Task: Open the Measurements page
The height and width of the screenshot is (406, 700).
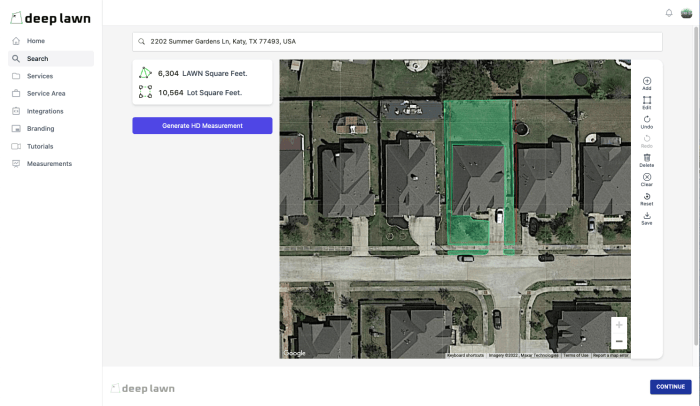Action: pyautogui.click(x=51, y=163)
